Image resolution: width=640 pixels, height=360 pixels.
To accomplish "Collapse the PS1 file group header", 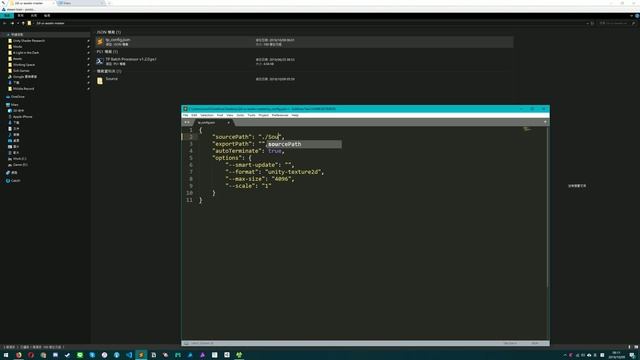I will [107, 52].
